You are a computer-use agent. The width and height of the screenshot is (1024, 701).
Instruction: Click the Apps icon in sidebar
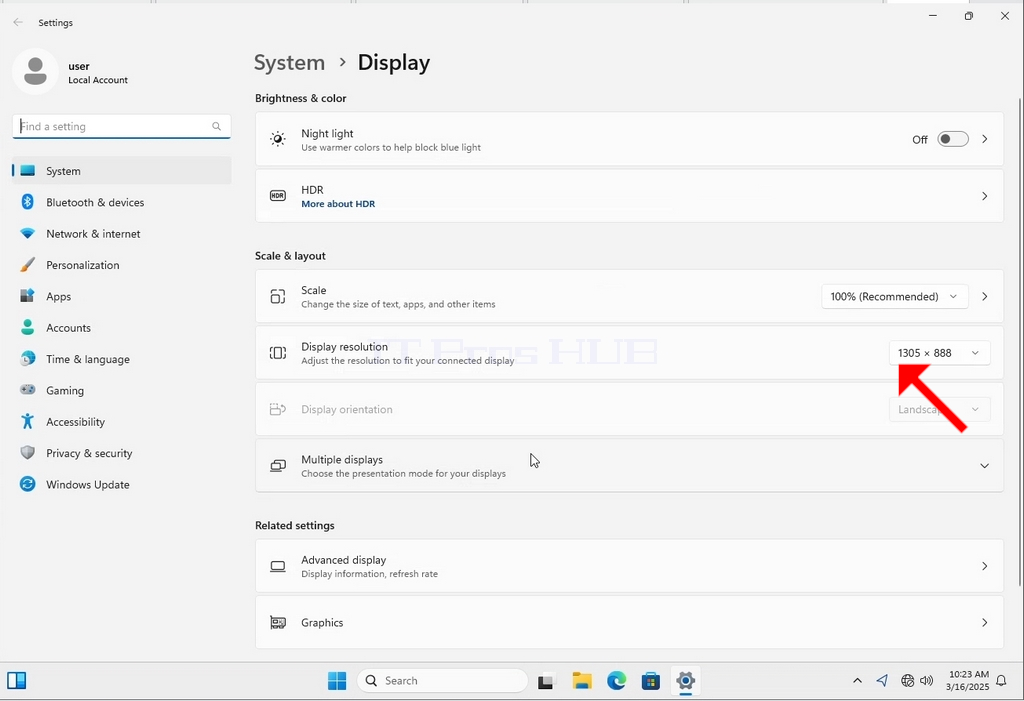point(27,296)
